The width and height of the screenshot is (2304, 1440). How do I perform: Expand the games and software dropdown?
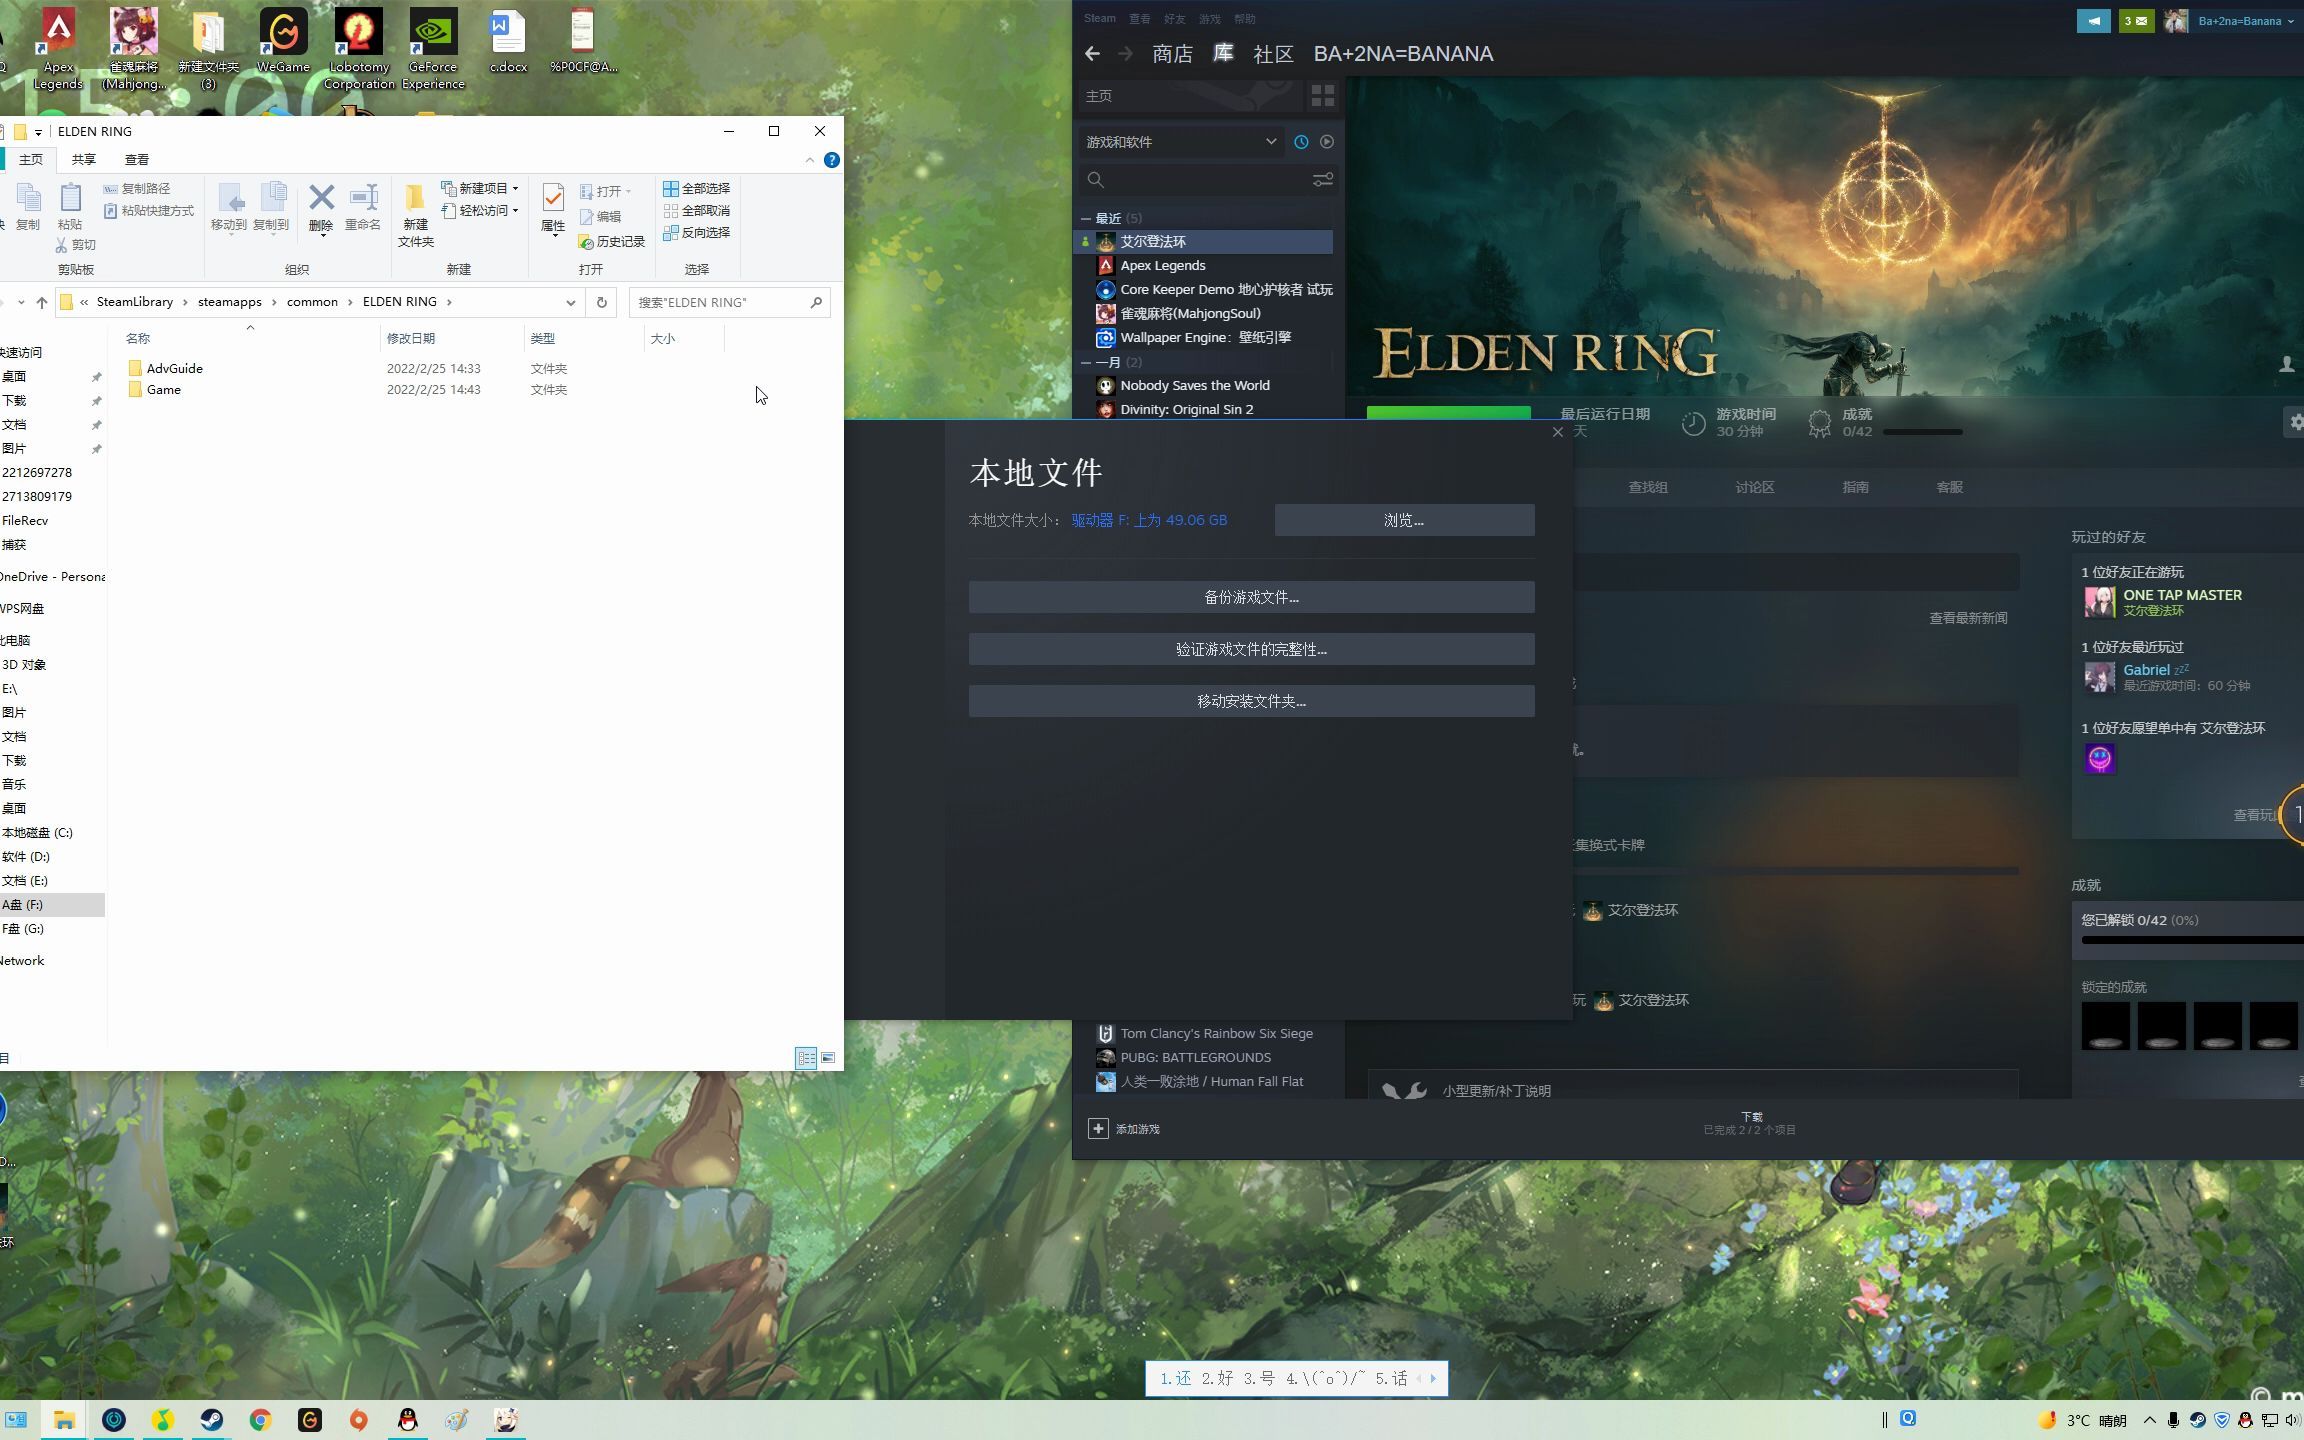[1269, 141]
